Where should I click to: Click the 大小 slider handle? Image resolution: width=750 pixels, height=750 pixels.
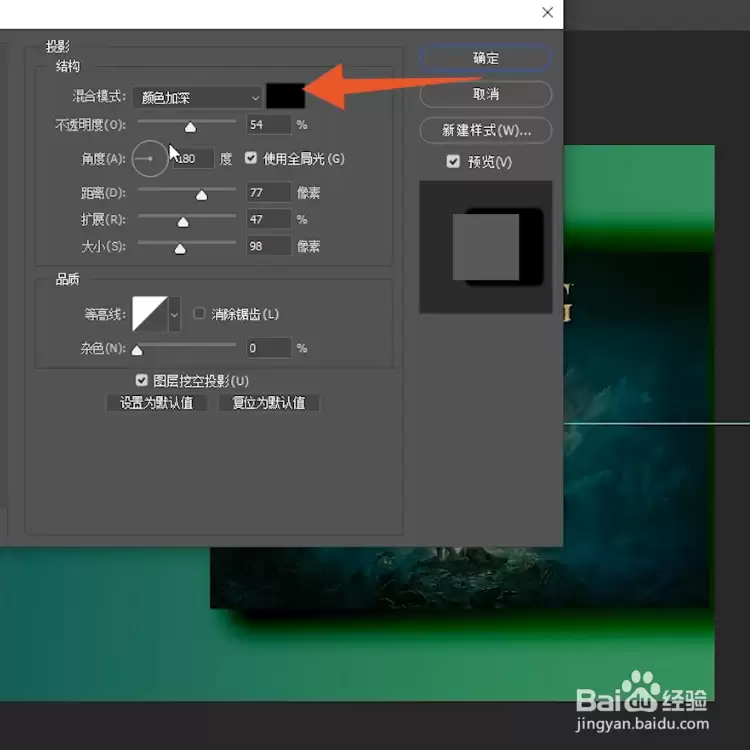(180, 249)
